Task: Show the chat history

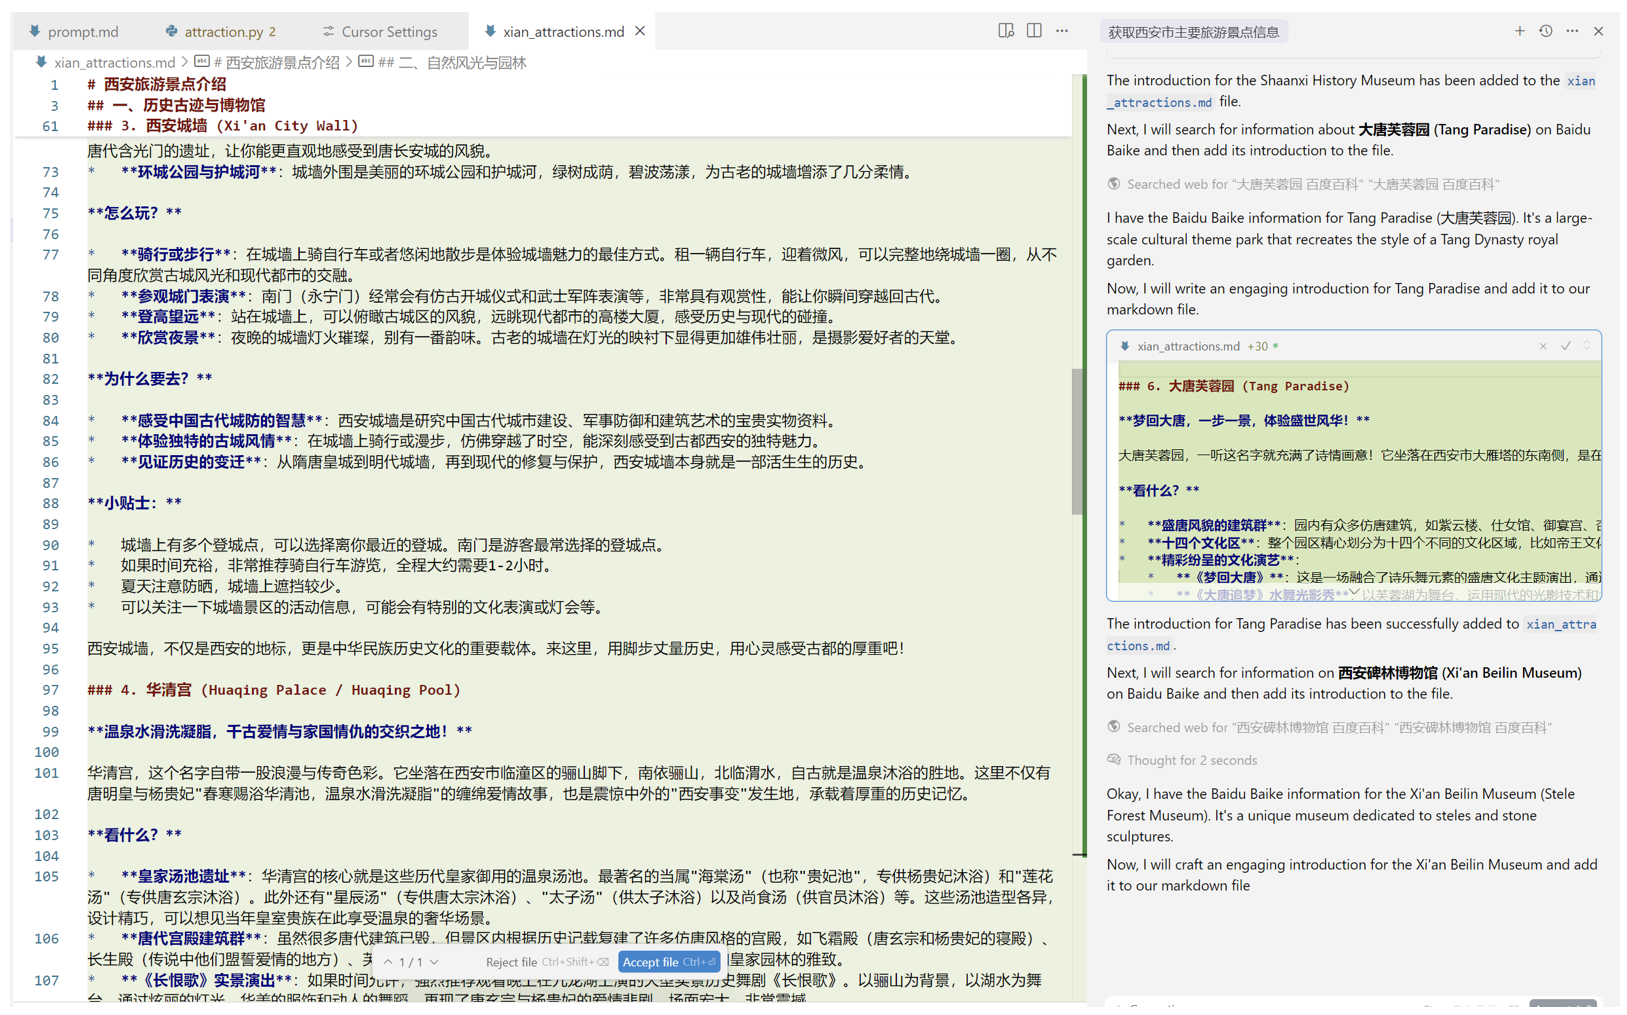Action: tap(1546, 31)
